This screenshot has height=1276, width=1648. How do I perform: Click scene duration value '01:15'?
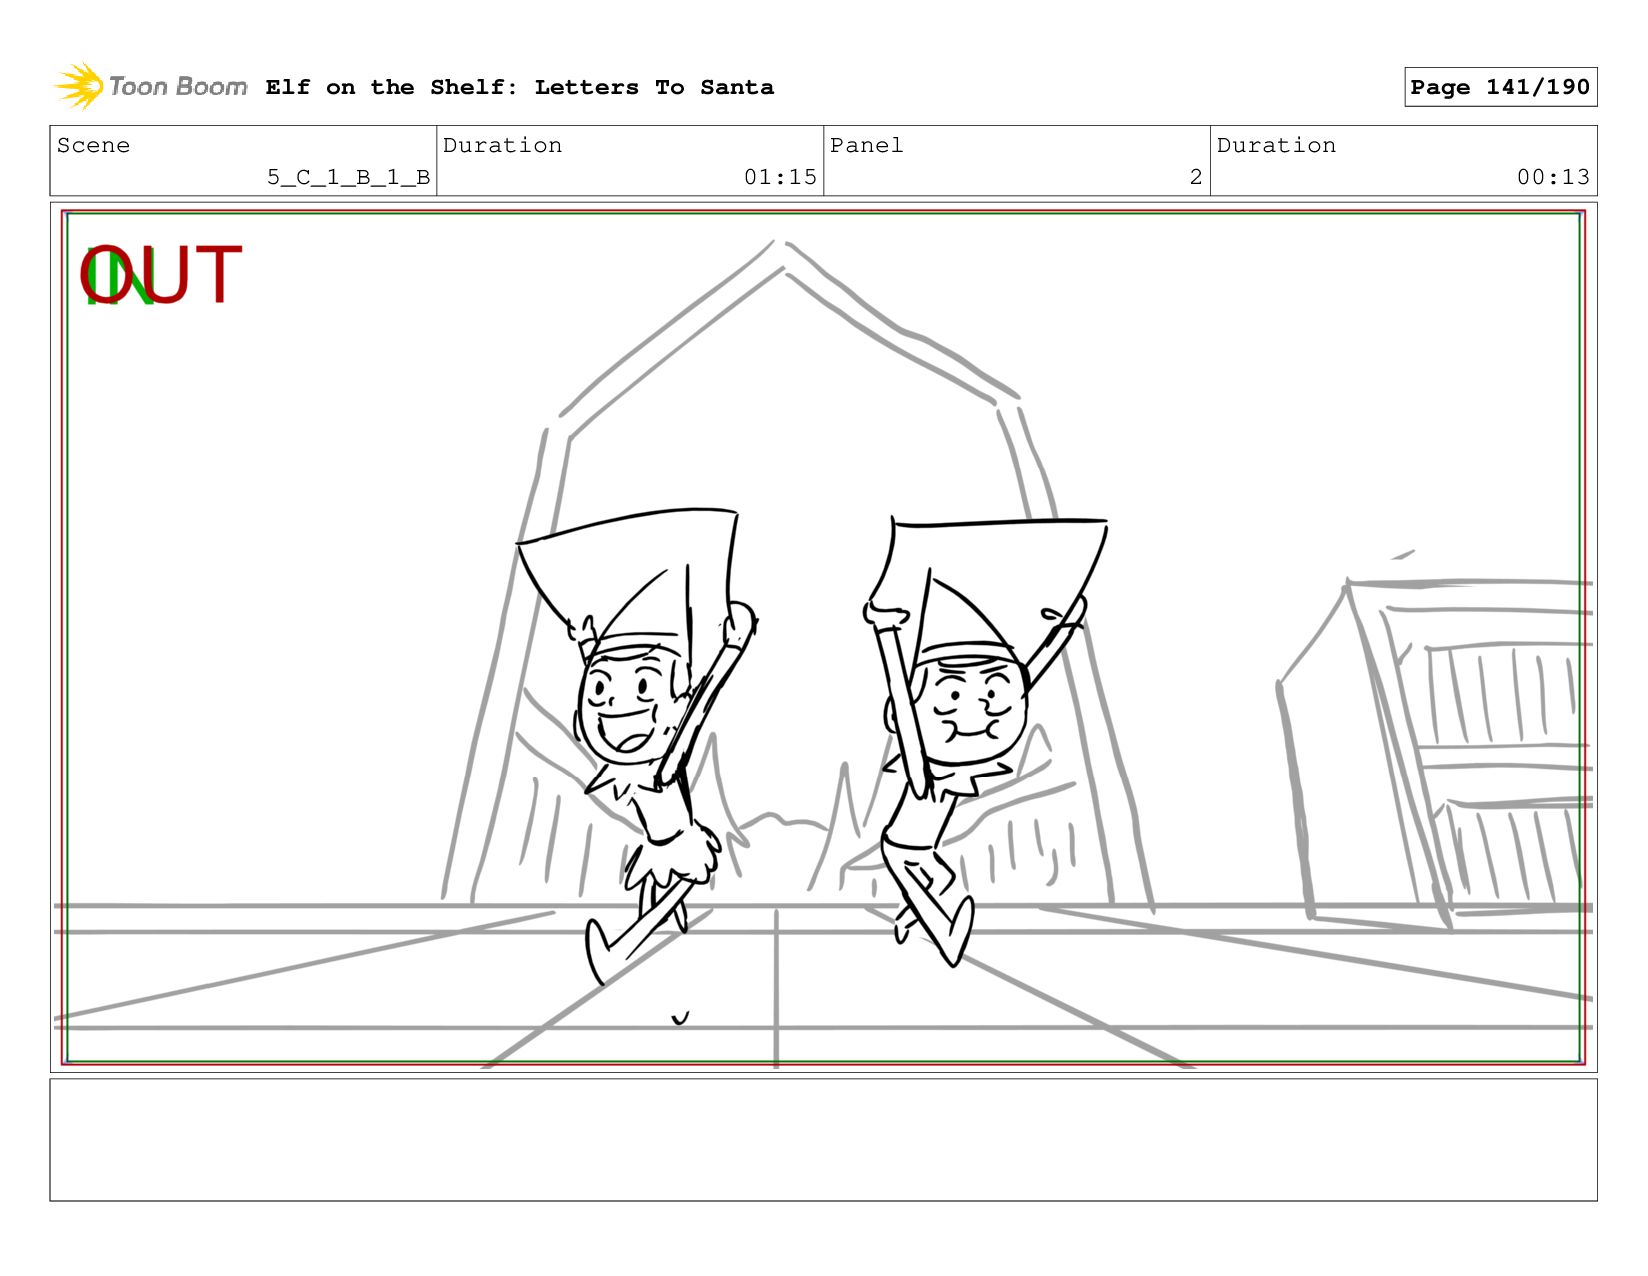pos(780,177)
